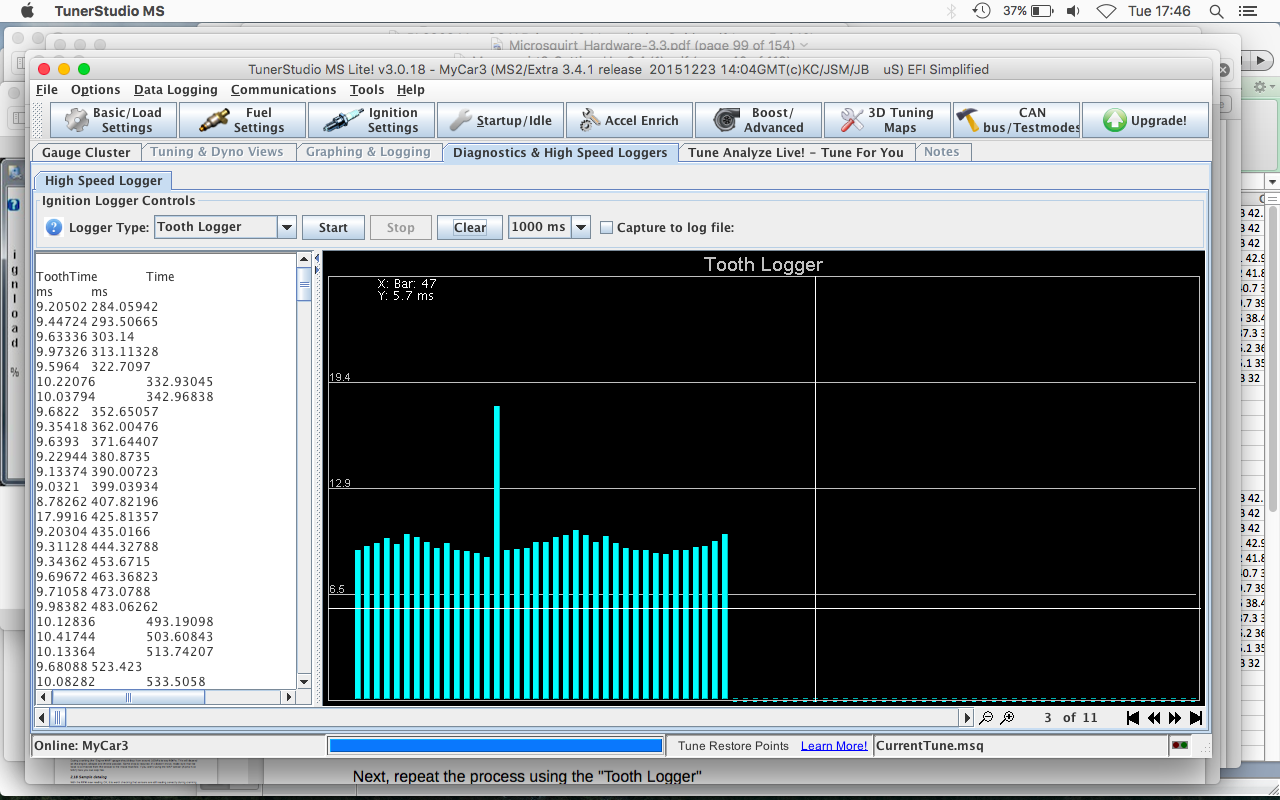Switch to Gauge Cluster tab
The image size is (1280, 800).
(86, 152)
